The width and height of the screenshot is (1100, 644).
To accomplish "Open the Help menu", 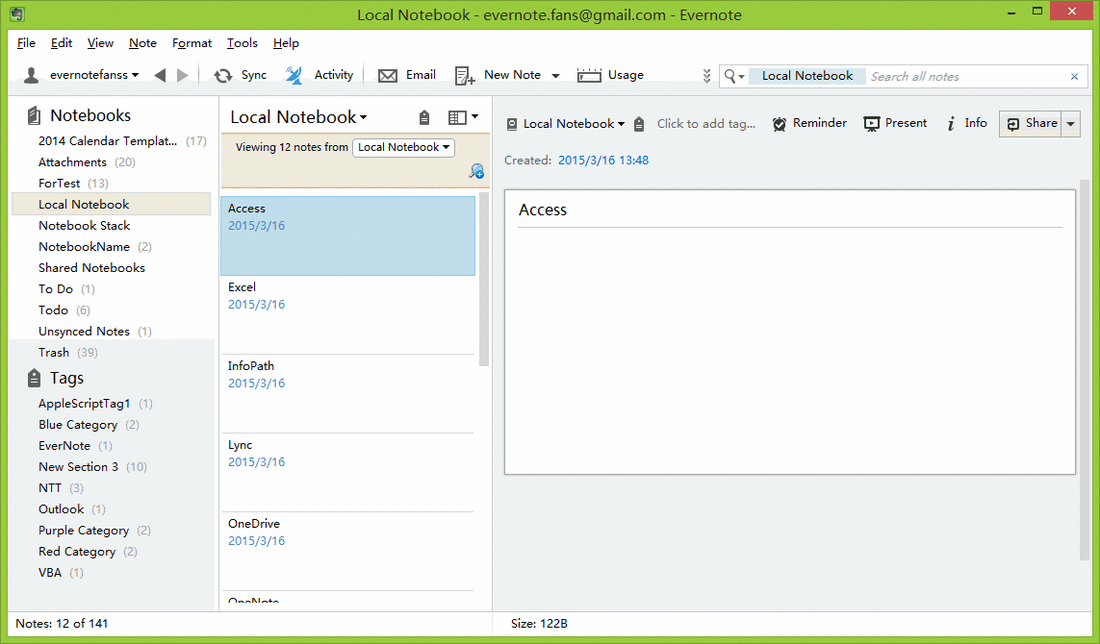I will coord(286,43).
